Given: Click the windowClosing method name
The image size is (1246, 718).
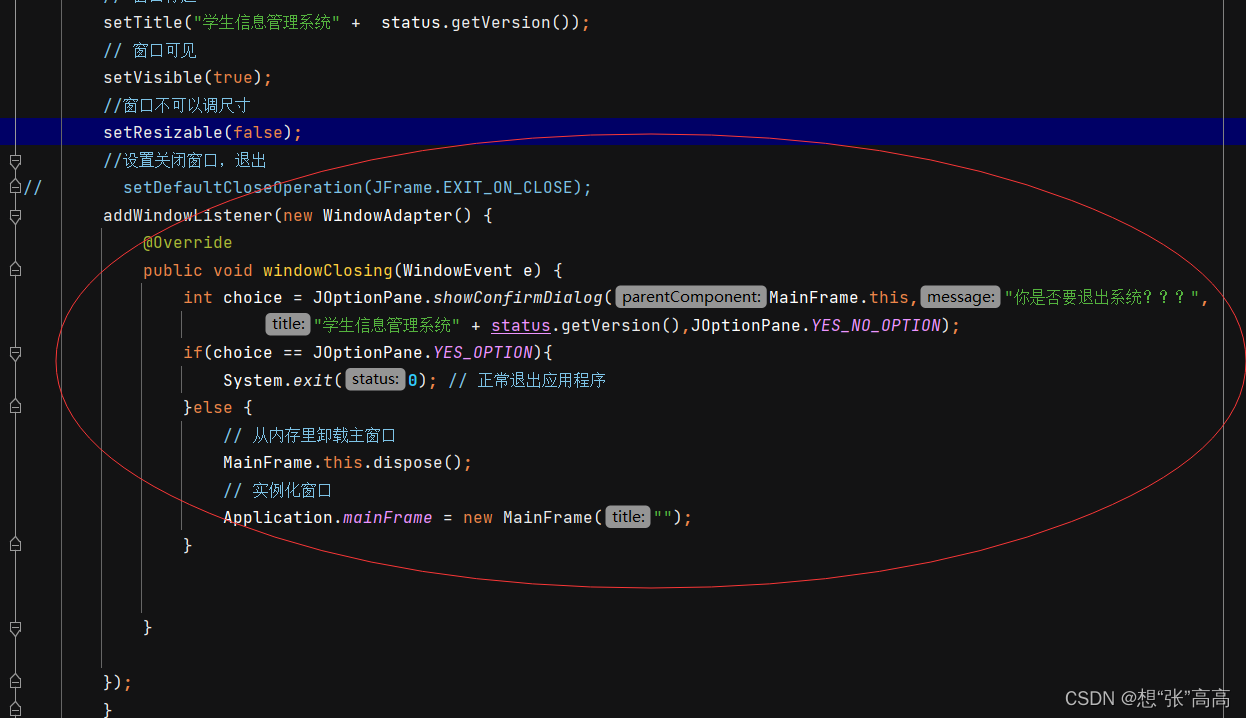Looking at the screenshot, I should 327,270.
